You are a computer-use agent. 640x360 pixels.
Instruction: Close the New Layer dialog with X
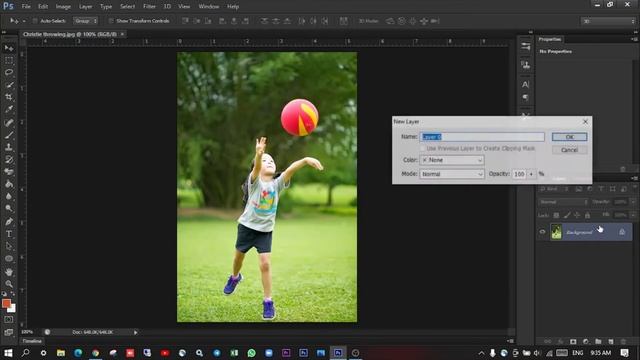click(x=585, y=122)
